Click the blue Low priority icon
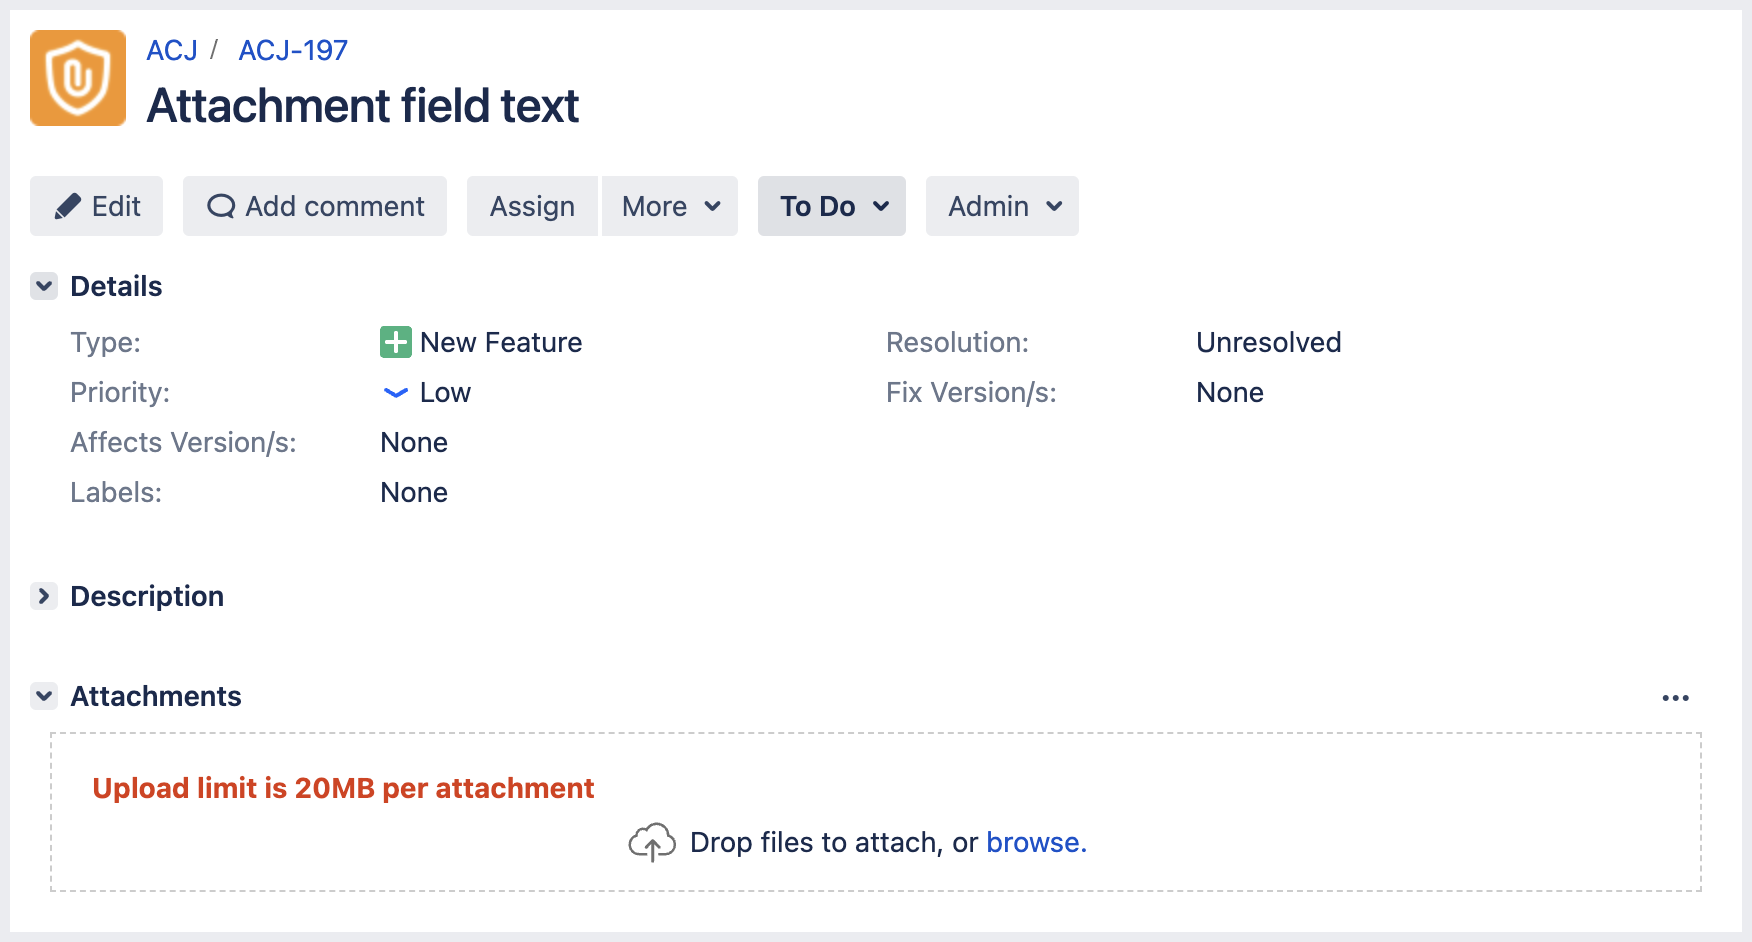This screenshot has width=1752, height=942. coord(394,393)
